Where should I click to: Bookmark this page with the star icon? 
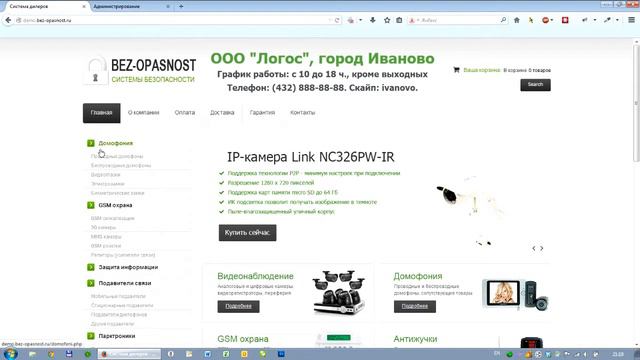[x=387, y=20]
